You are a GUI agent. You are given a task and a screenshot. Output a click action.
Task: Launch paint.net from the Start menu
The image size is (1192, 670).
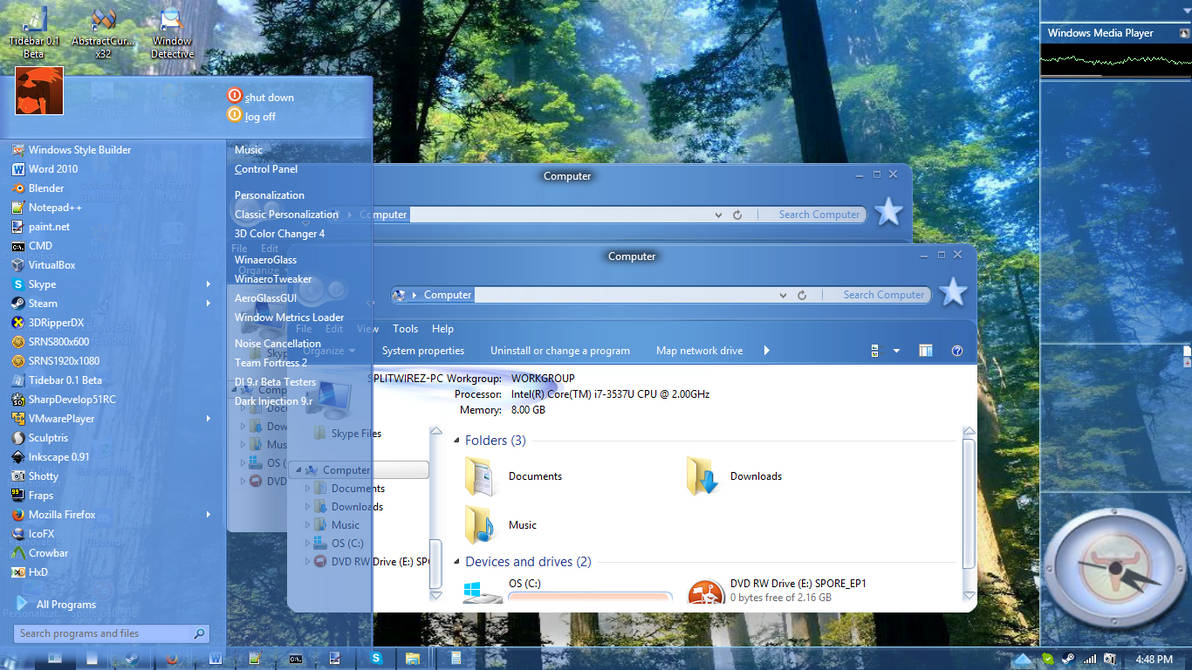41,227
